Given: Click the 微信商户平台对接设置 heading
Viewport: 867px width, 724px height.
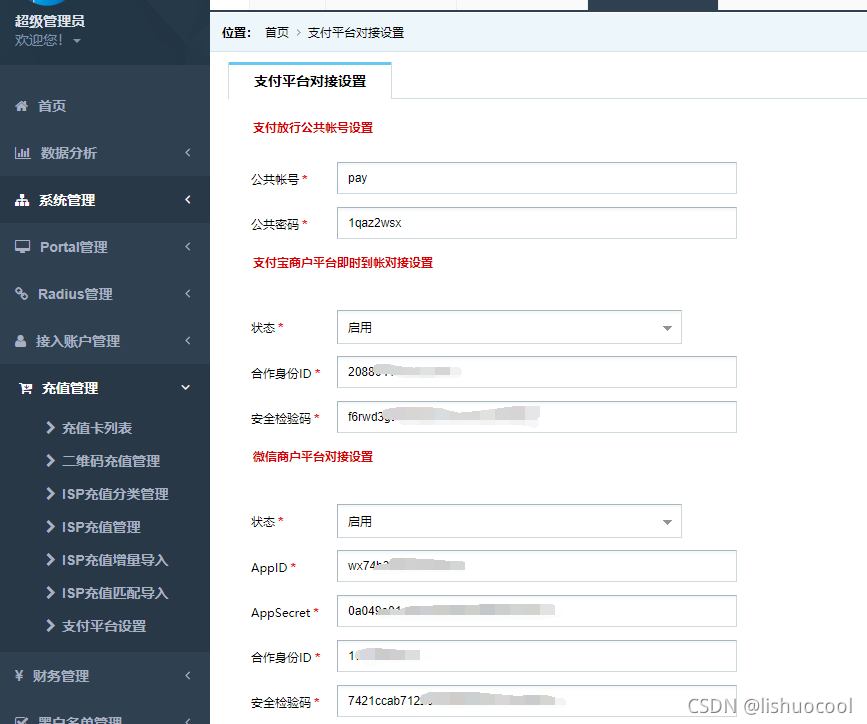Looking at the screenshot, I should click(313, 457).
